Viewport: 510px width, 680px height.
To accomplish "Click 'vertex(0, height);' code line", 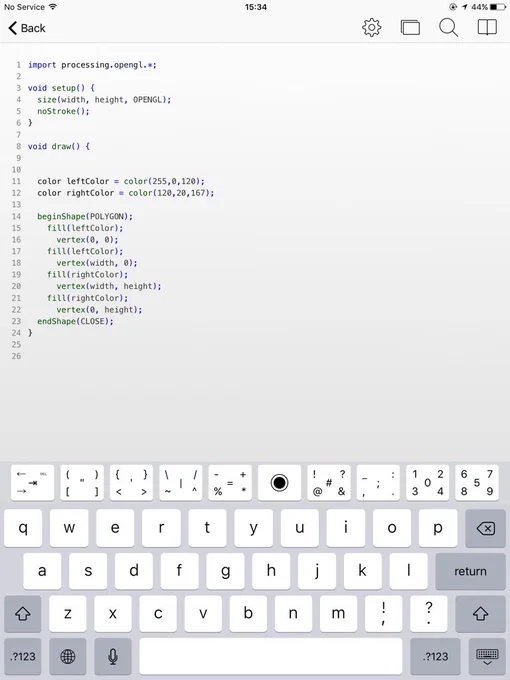I will point(99,310).
